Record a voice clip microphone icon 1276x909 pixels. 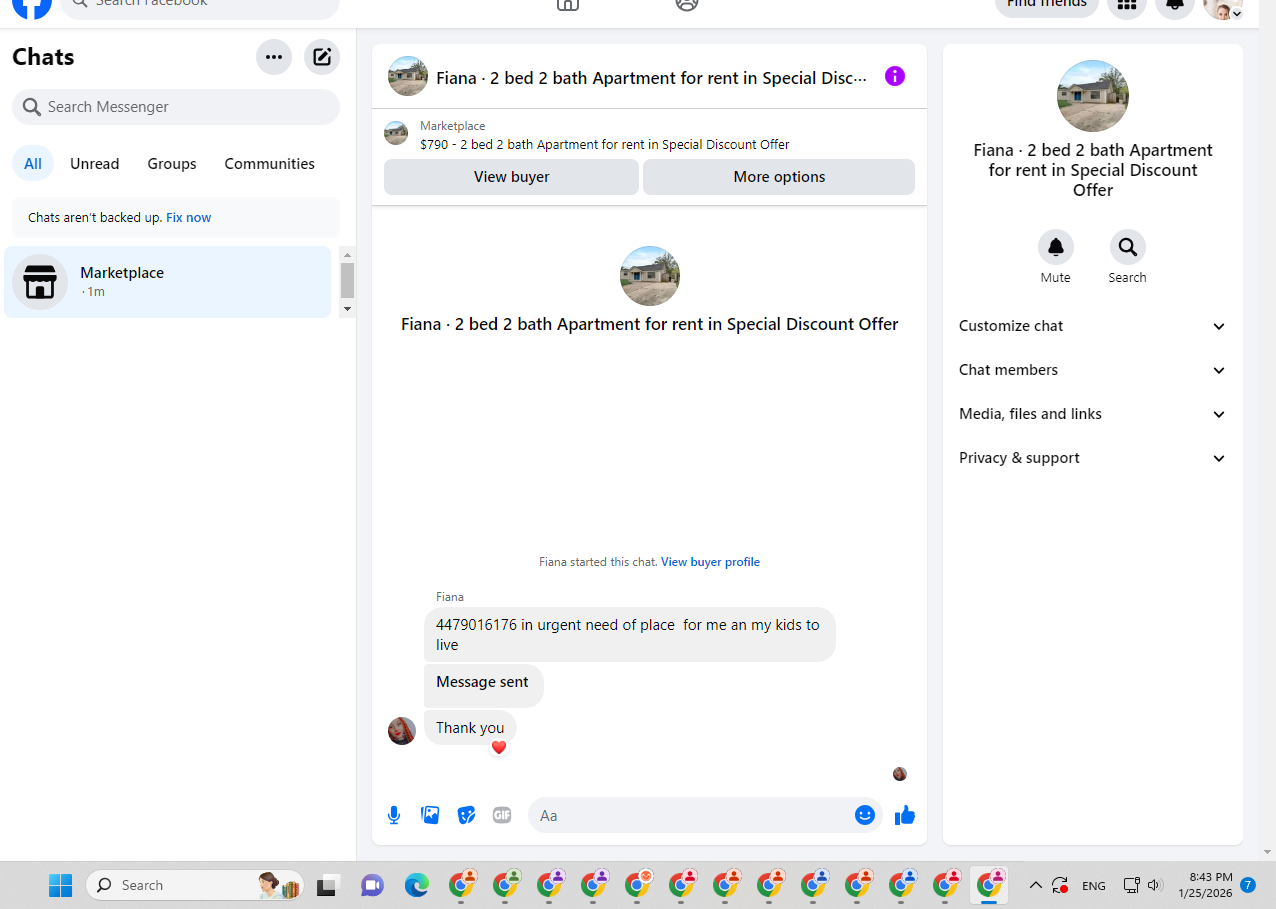[394, 815]
